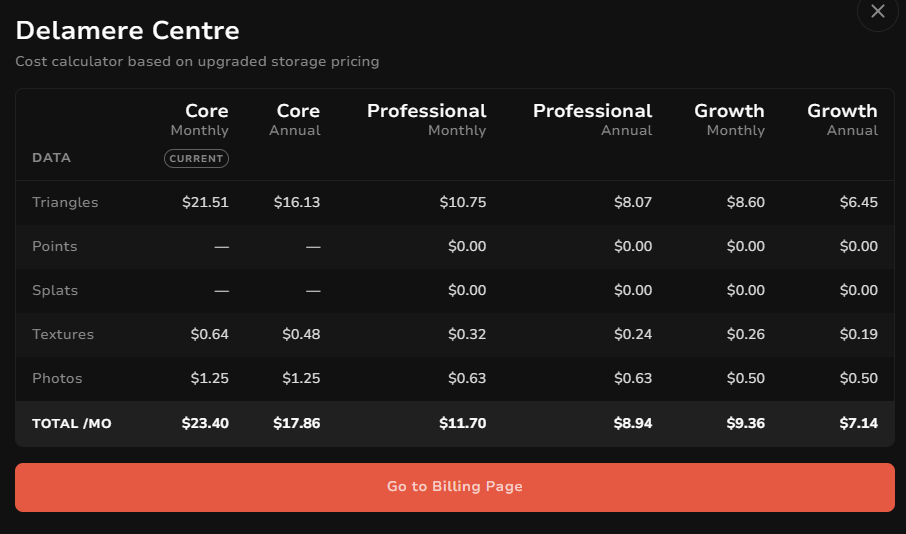The image size is (906, 534).
Task: Click the $0.19 Textures Growth Annual value
Action: 859,334
